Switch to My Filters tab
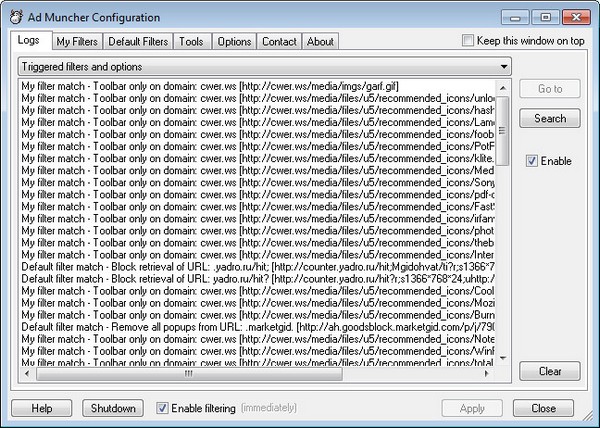 76,42
